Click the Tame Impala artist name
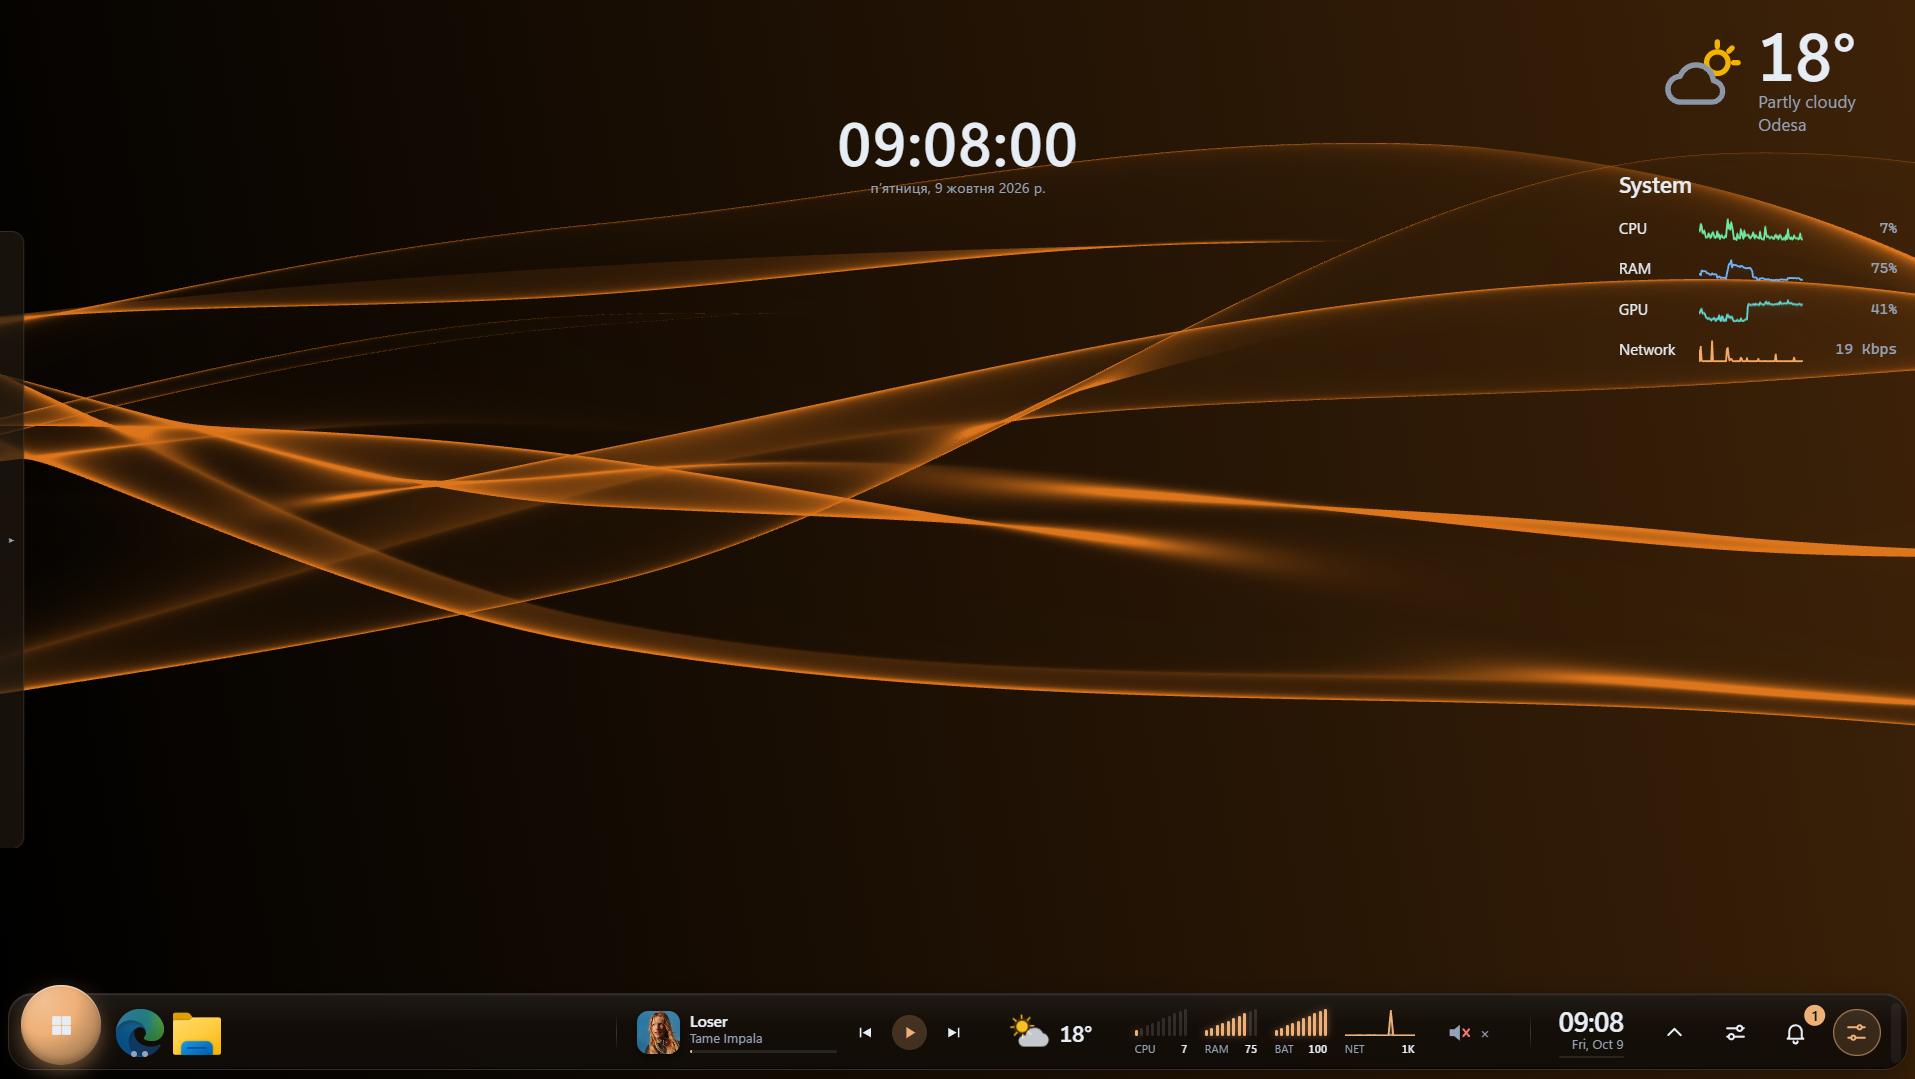Viewport: 1915px width, 1079px height. (x=726, y=1038)
